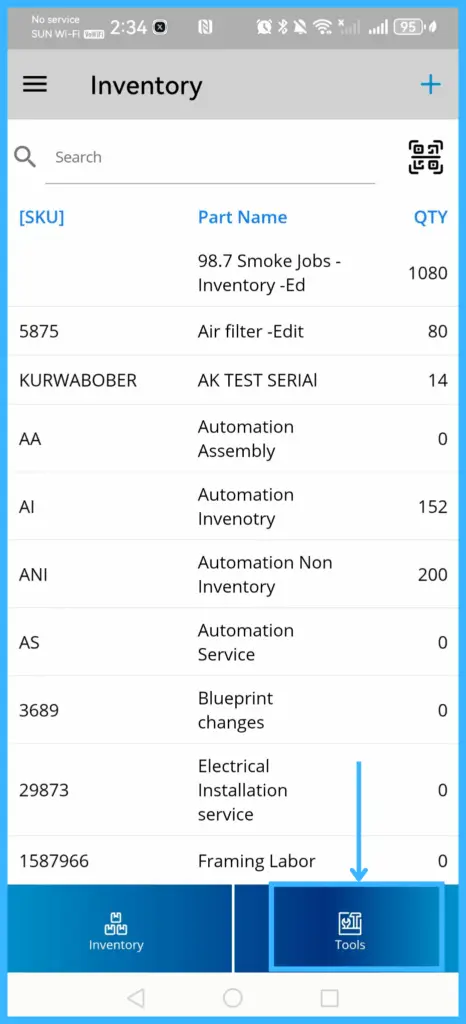Tap the Android back navigation icon
466x1024 pixels.
(x=136, y=998)
